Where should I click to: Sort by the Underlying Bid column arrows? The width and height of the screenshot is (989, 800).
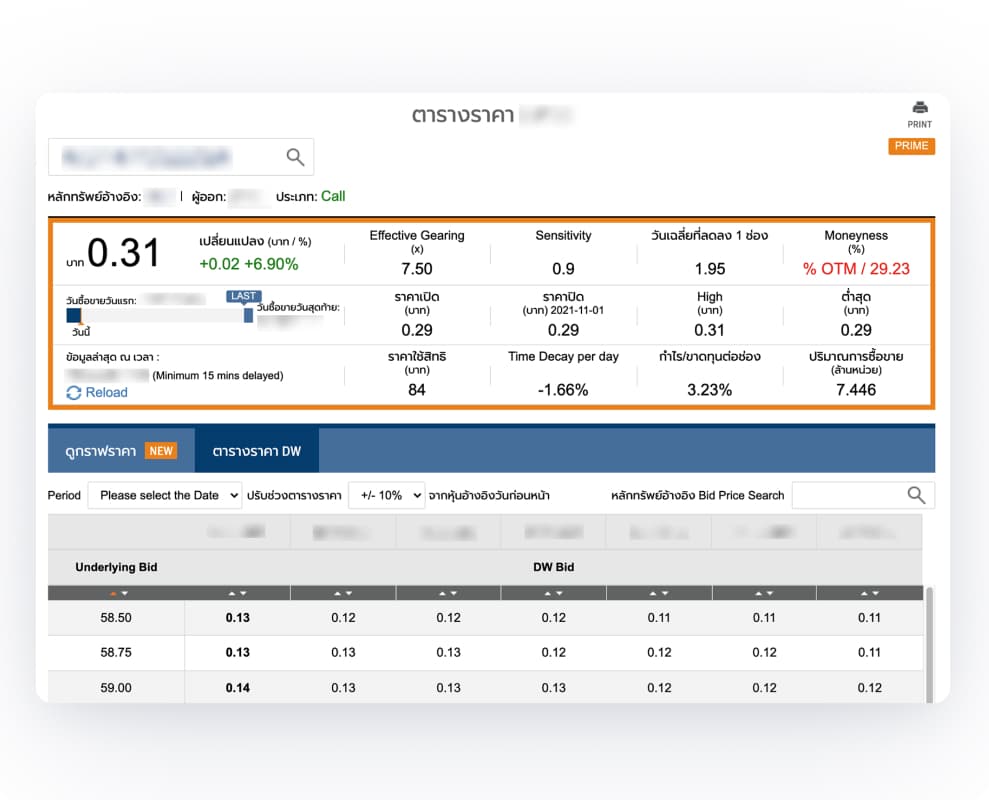tap(117, 593)
